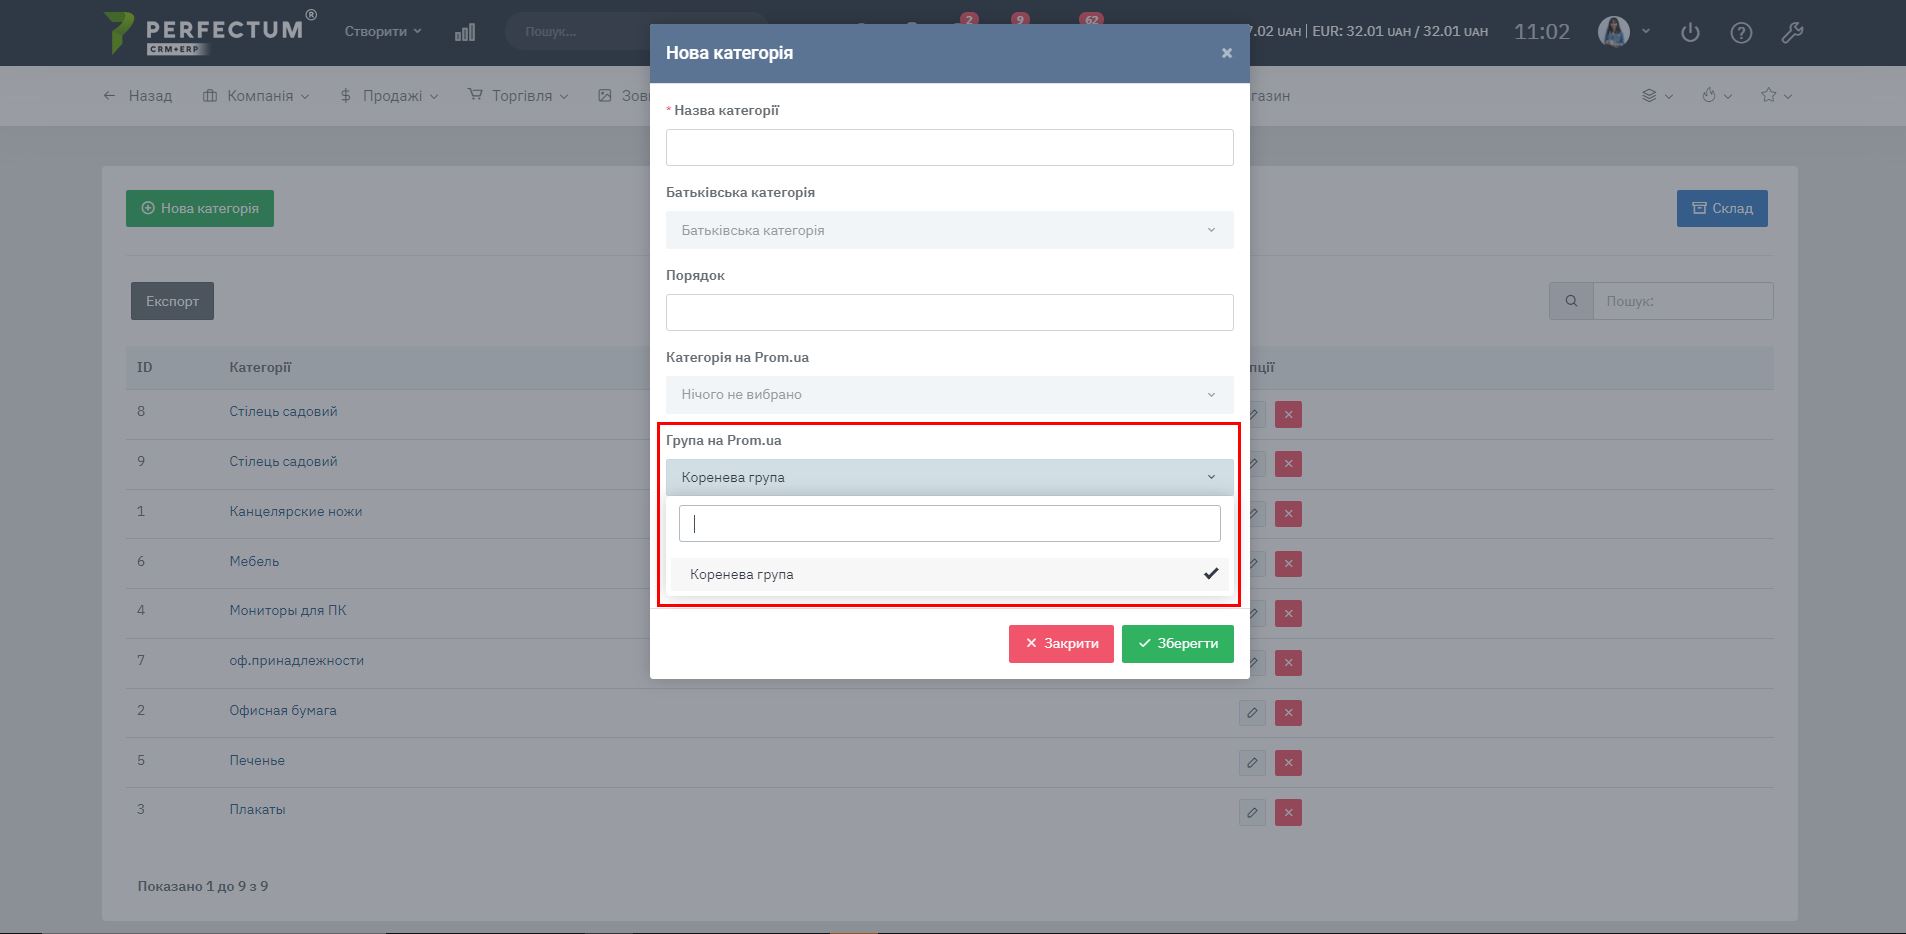
Task: Open the Категорія на Prom.ua dropdown
Action: [x=949, y=394]
